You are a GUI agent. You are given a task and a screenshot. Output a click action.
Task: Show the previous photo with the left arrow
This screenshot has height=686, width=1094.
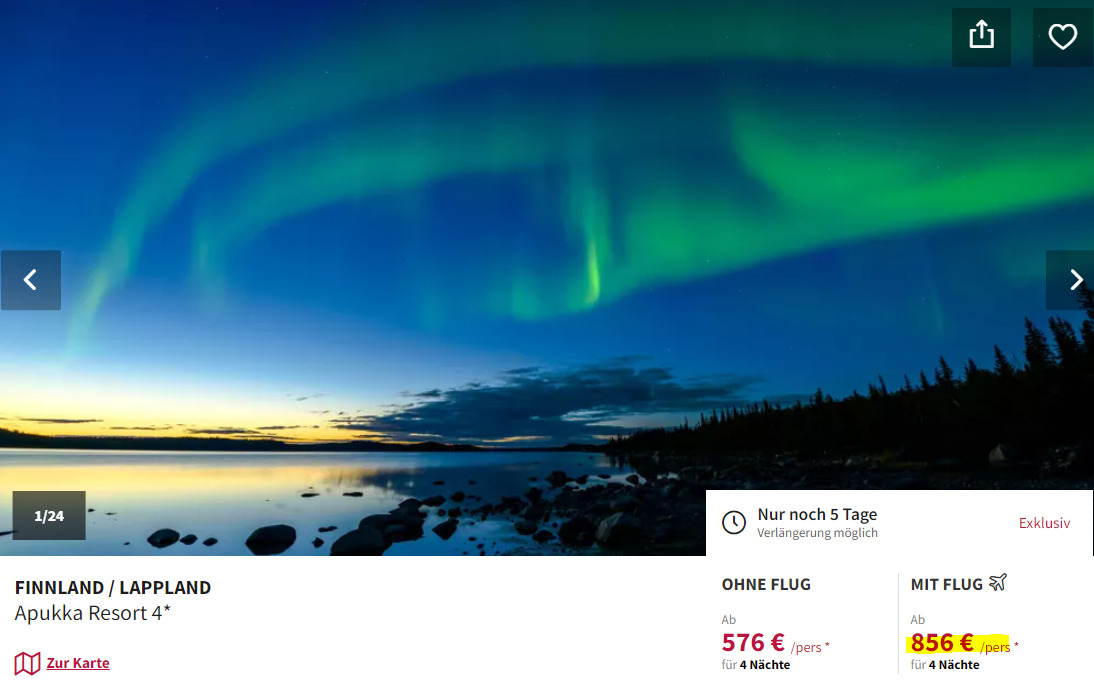31,280
